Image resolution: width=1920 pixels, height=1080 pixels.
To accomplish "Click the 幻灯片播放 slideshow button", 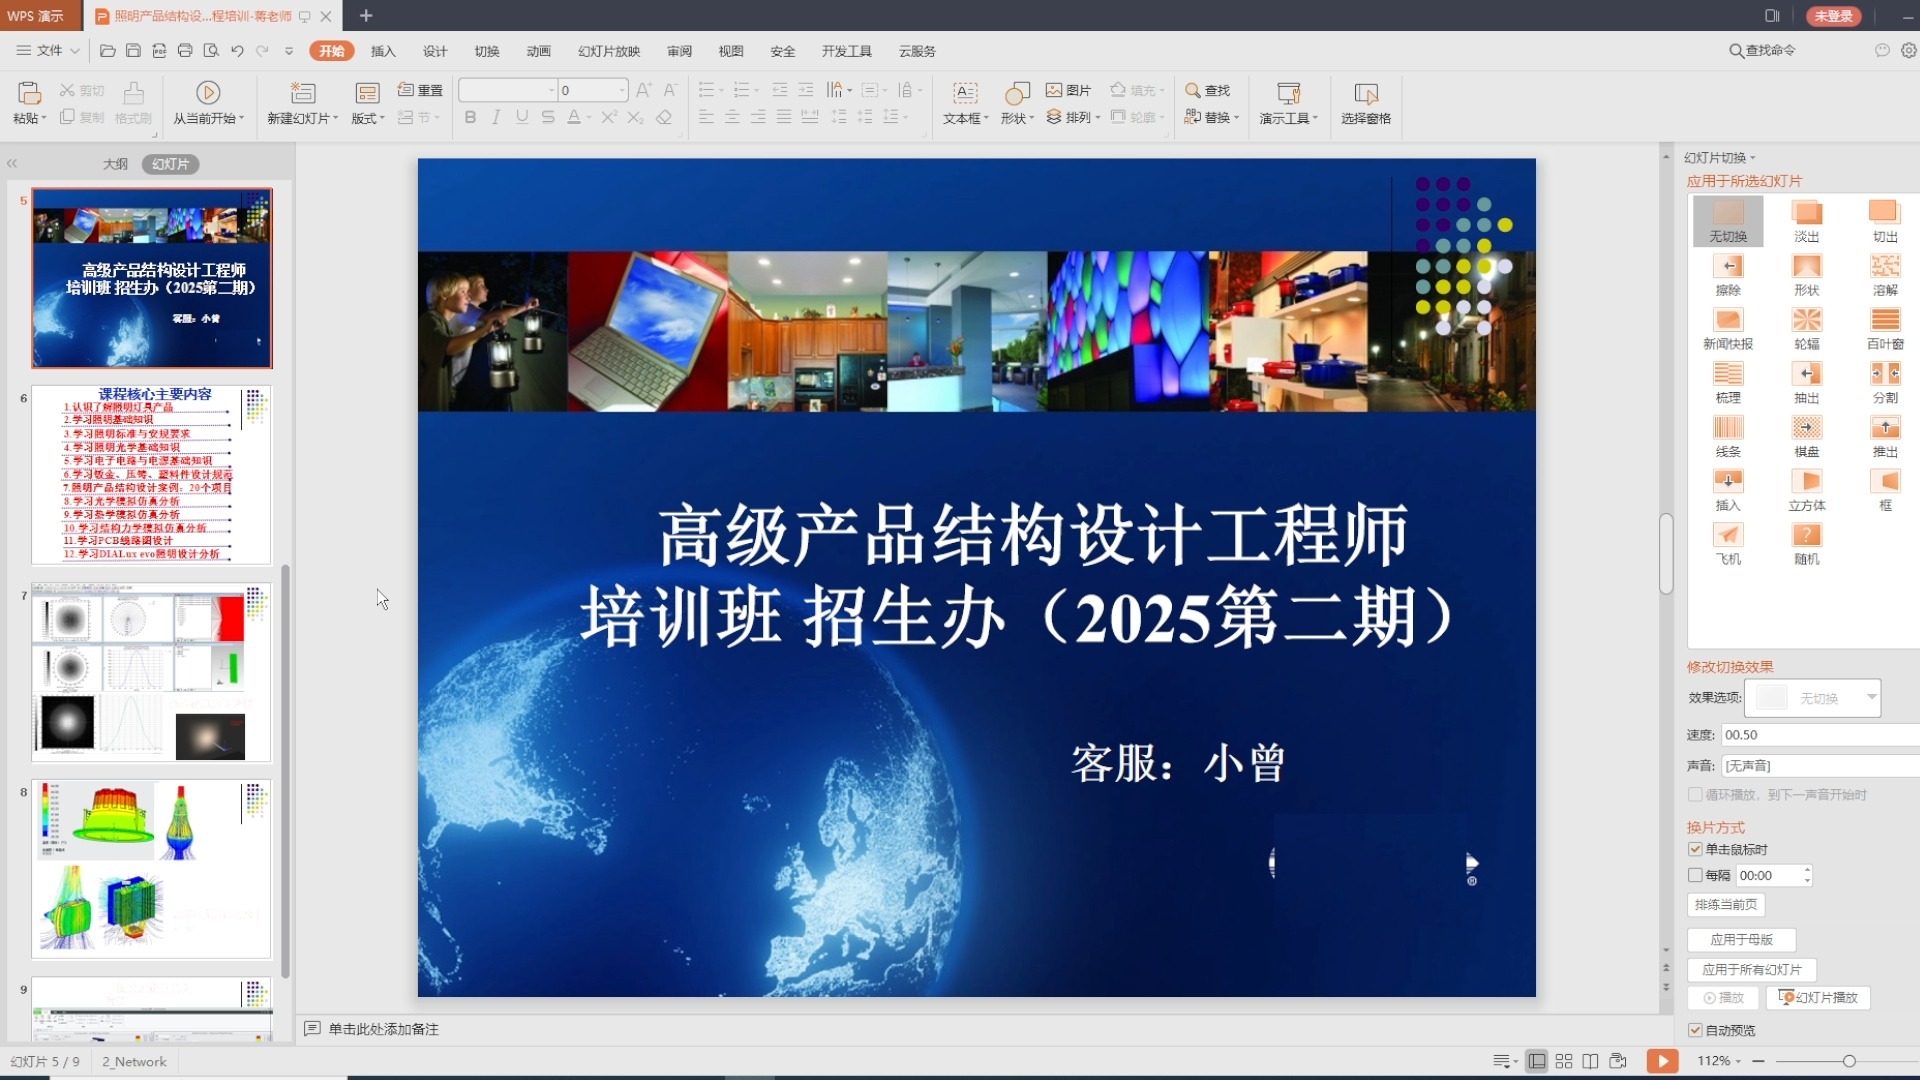I will (1818, 998).
